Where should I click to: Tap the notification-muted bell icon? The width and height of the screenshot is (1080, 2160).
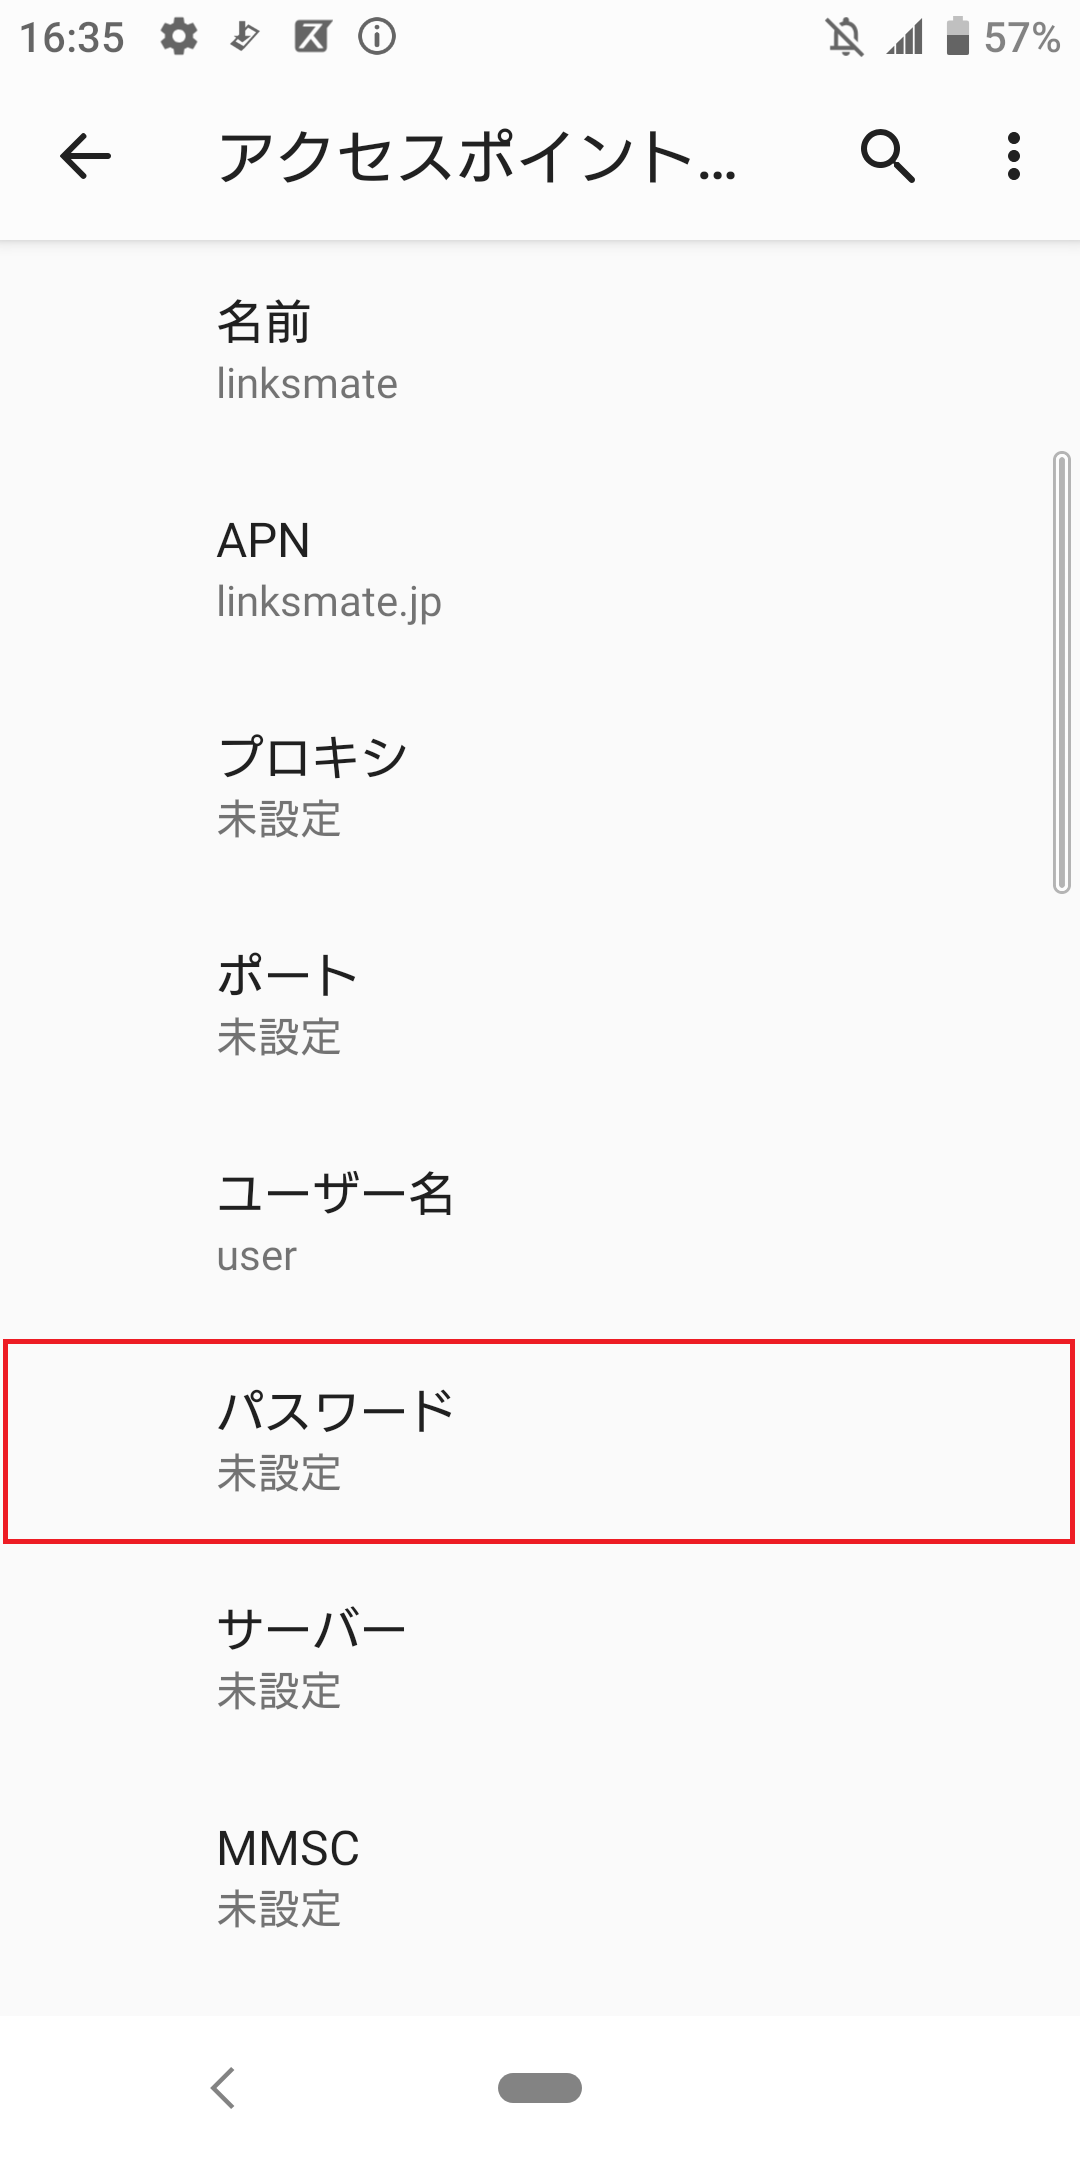(845, 37)
